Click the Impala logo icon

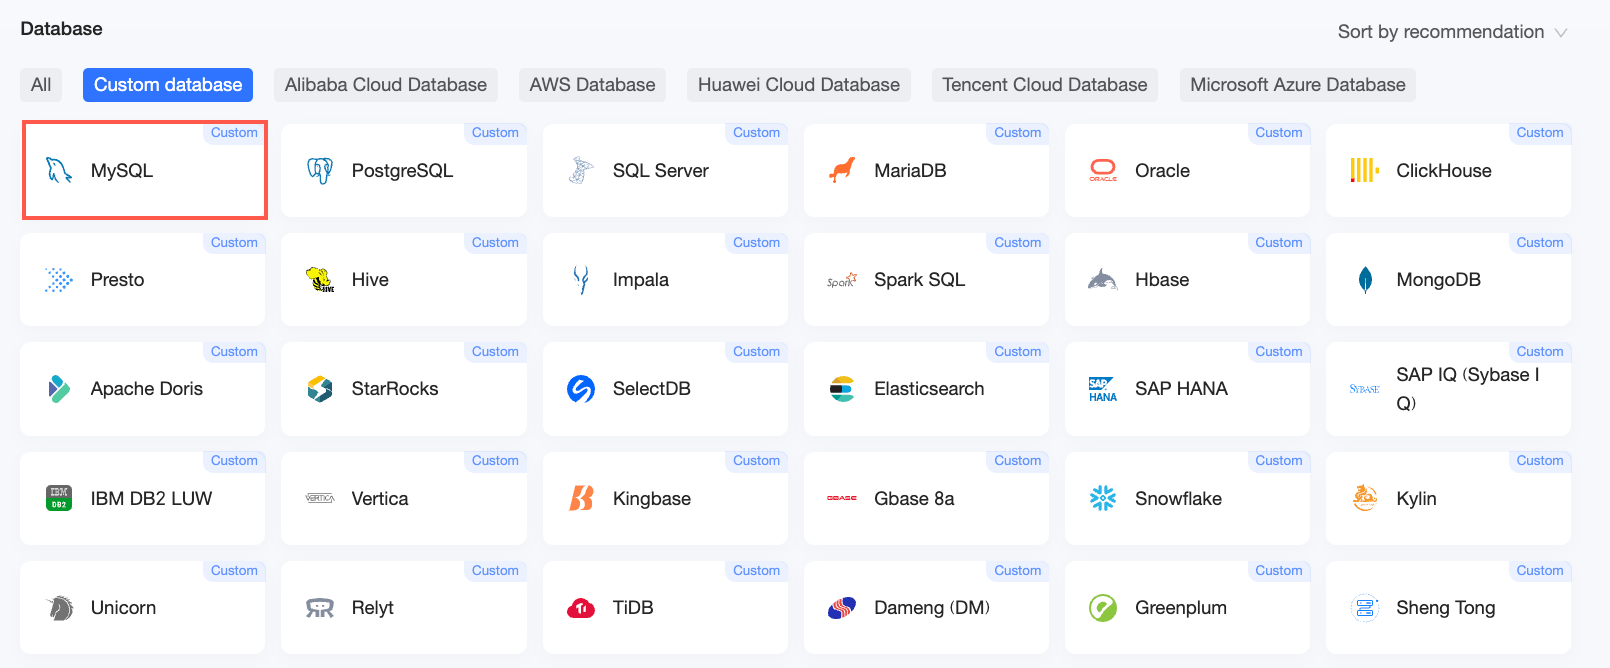click(581, 280)
